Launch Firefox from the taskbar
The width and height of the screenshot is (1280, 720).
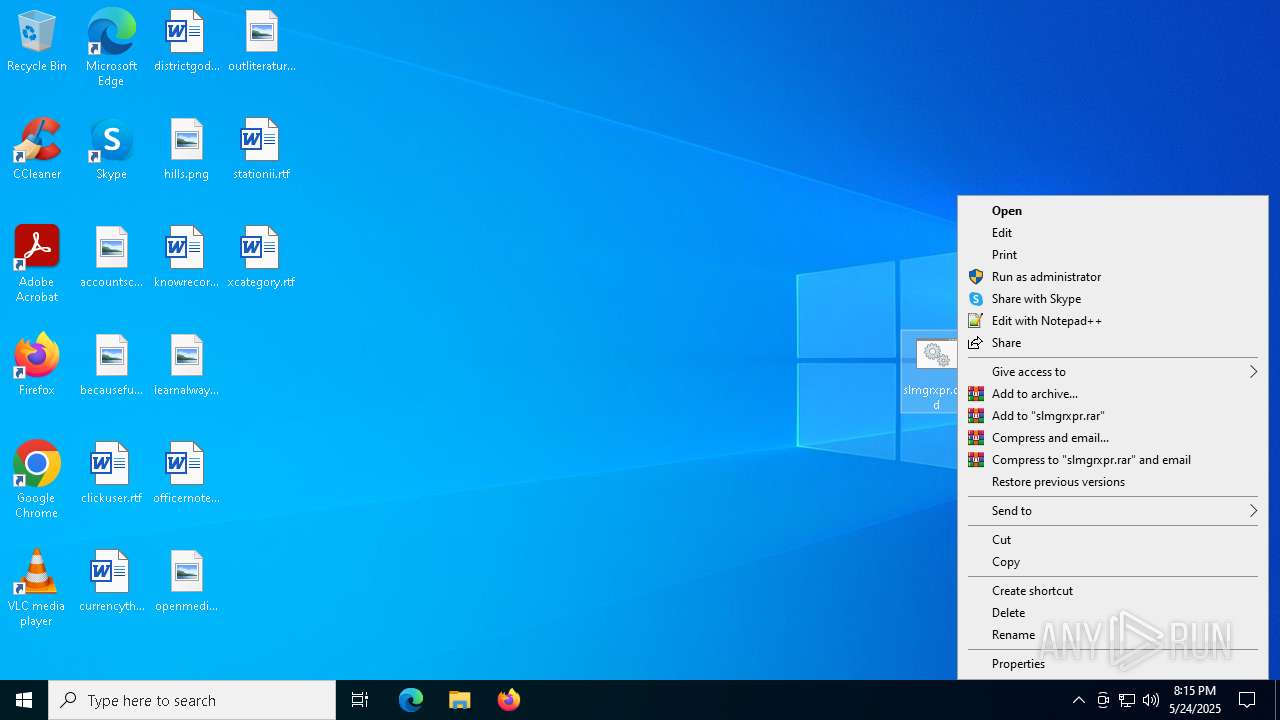[x=509, y=700]
